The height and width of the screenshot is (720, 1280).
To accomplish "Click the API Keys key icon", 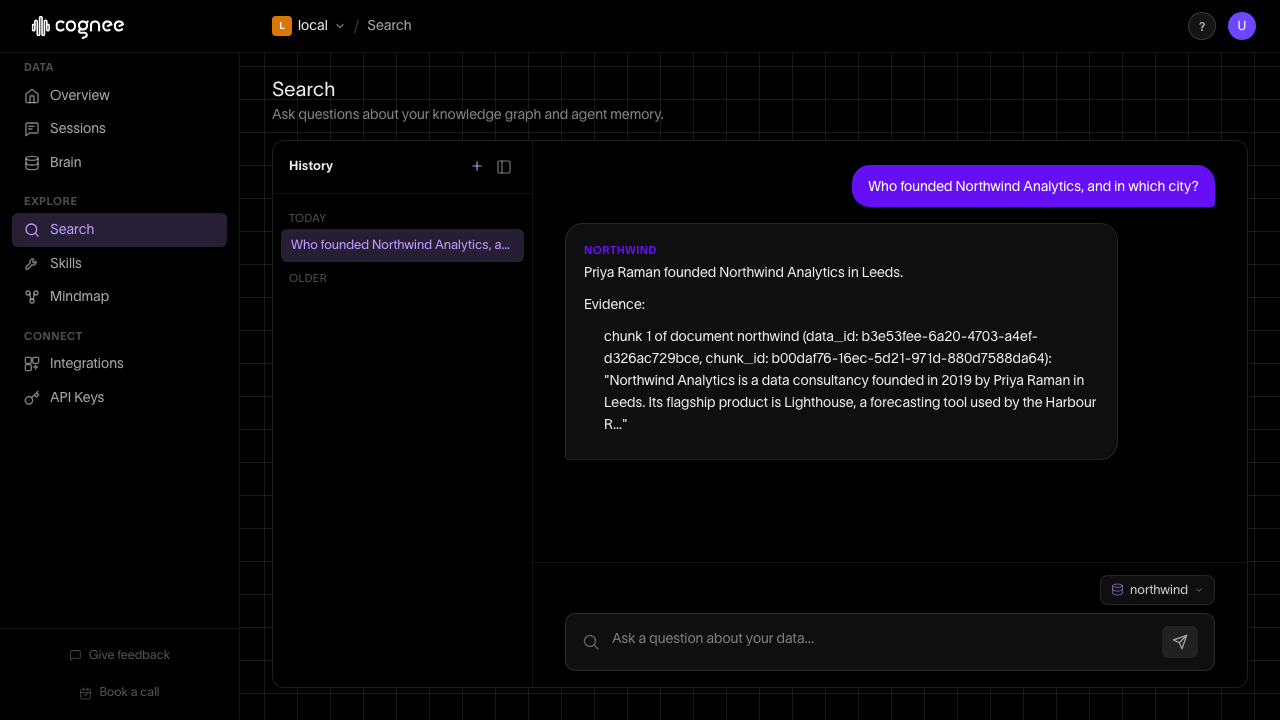I will click(x=32, y=398).
